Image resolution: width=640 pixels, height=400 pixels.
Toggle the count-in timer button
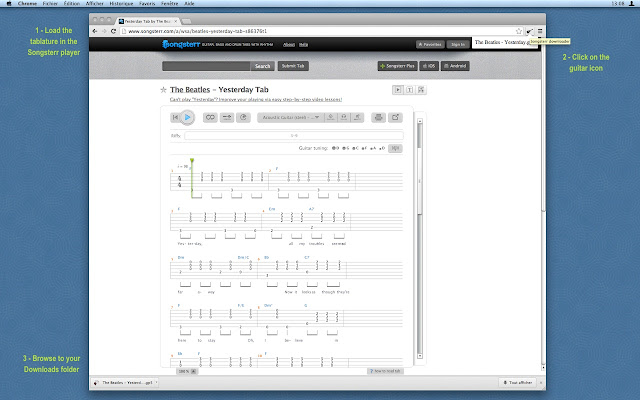(x=243, y=118)
